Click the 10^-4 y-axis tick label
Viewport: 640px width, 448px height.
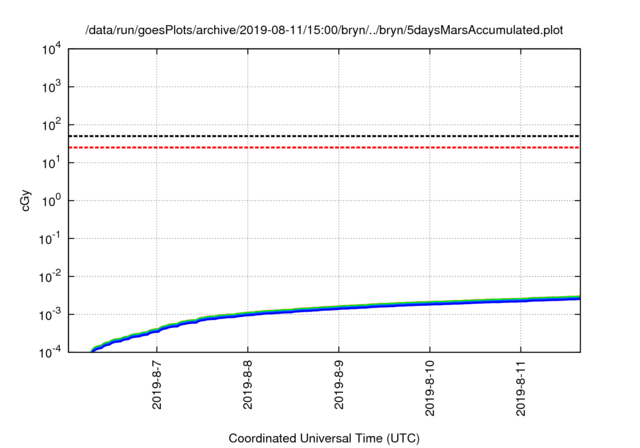(x=51, y=352)
